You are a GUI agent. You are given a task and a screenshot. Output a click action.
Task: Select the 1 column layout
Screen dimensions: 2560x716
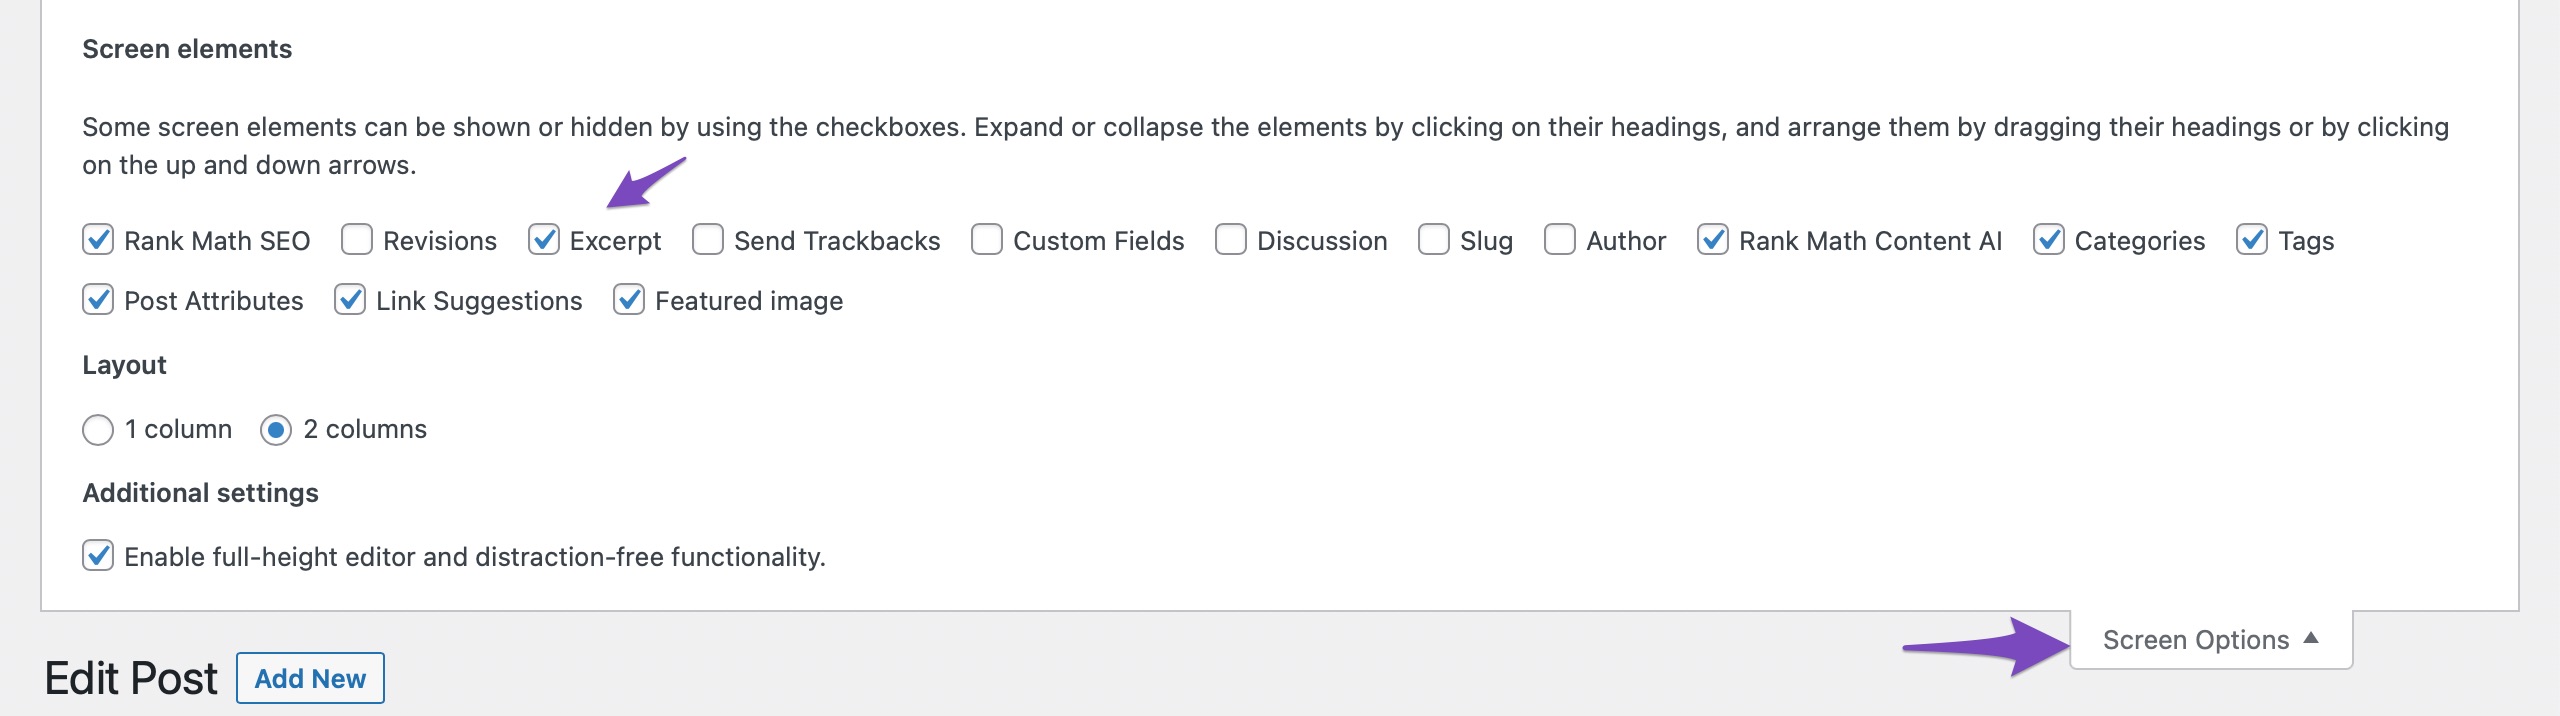[x=97, y=429]
